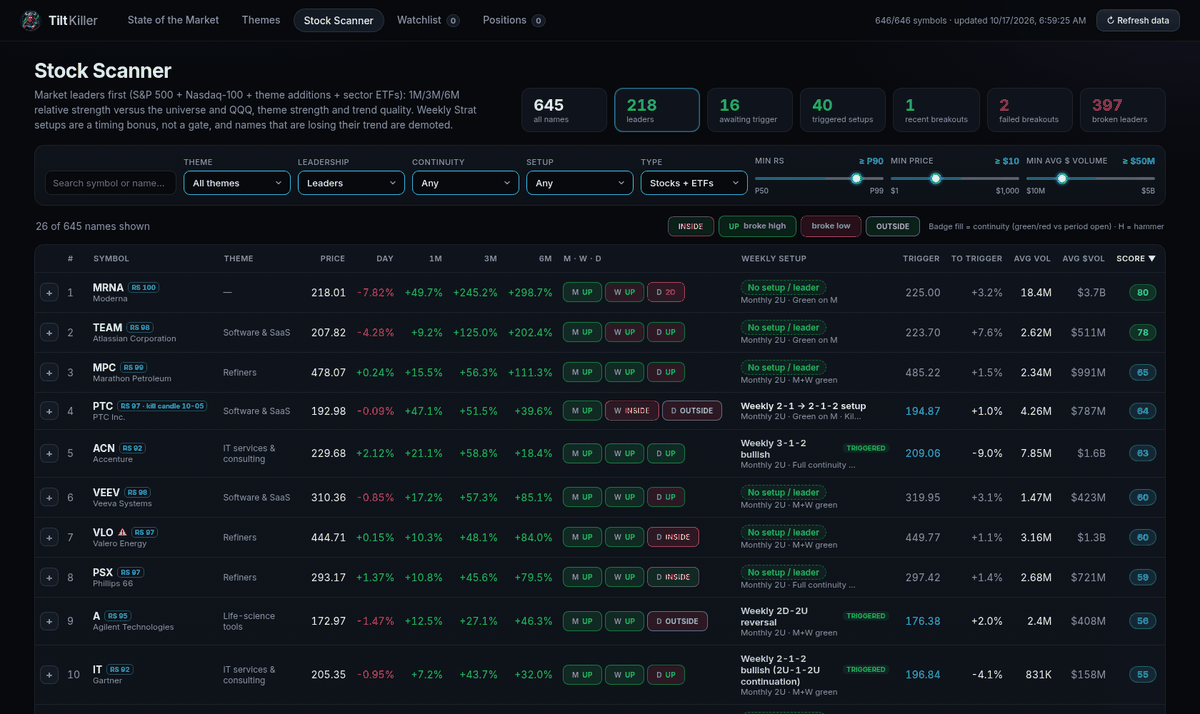This screenshot has height=714, width=1200.
Task: Go to State of the Market tab
Action: (x=173, y=20)
